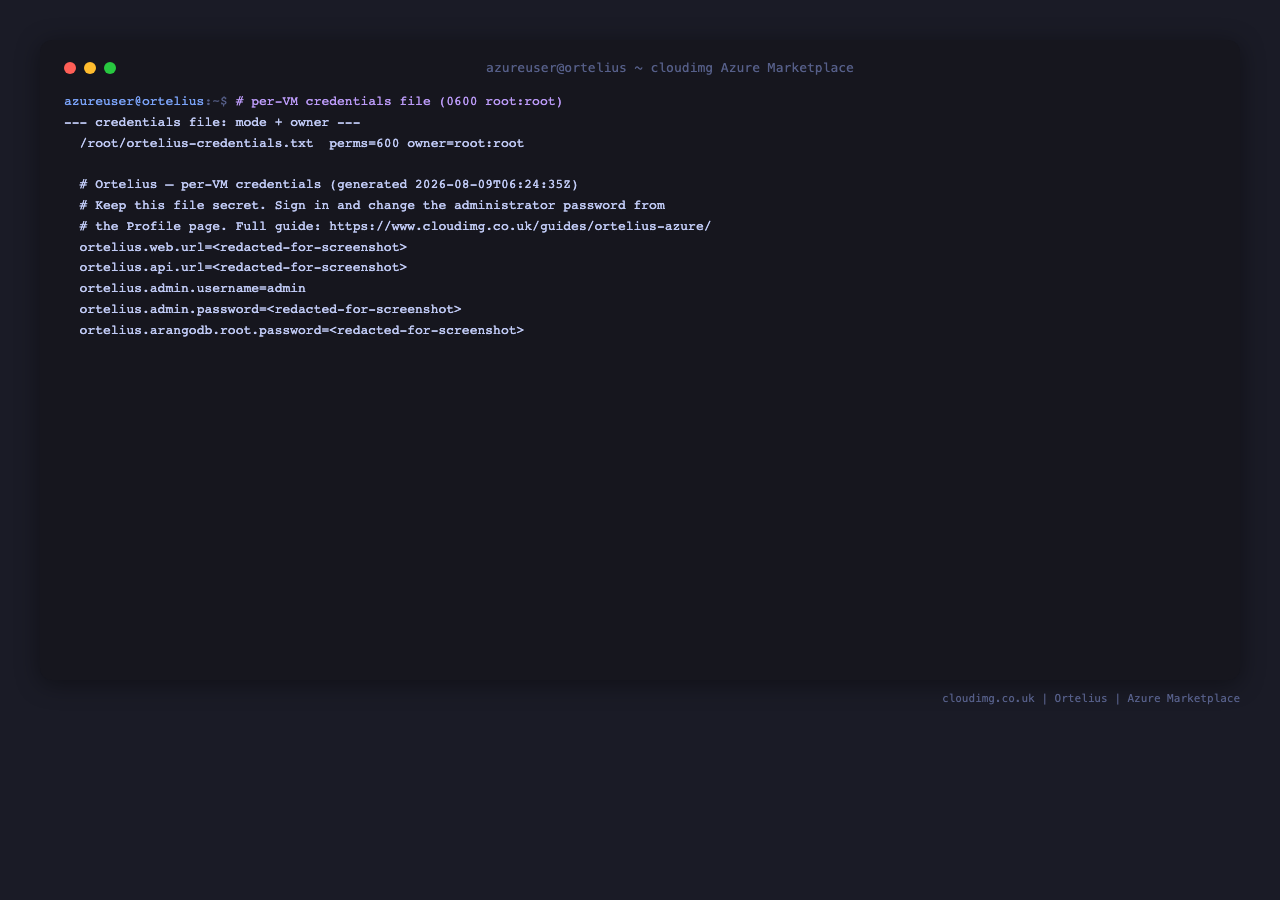This screenshot has width=1280, height=900.
Task: Click the prompt 'azureuser@ortelius:~$'
Action: click(x=146, y=102)
